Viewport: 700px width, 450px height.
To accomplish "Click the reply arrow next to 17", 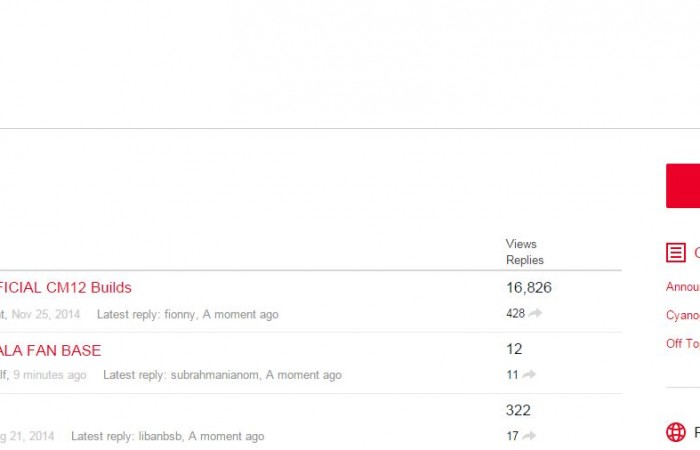I will (x=529, y=436).
